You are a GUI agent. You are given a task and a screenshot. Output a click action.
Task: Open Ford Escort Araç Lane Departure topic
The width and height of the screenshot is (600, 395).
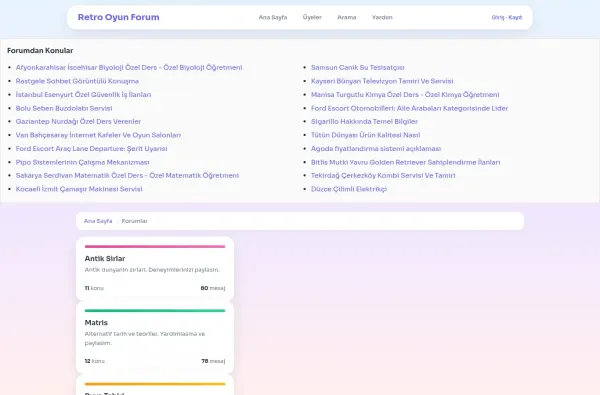[91, 149]
